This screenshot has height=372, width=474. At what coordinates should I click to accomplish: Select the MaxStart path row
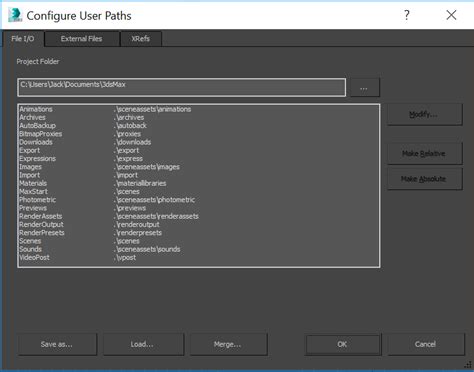click(199, 192)
